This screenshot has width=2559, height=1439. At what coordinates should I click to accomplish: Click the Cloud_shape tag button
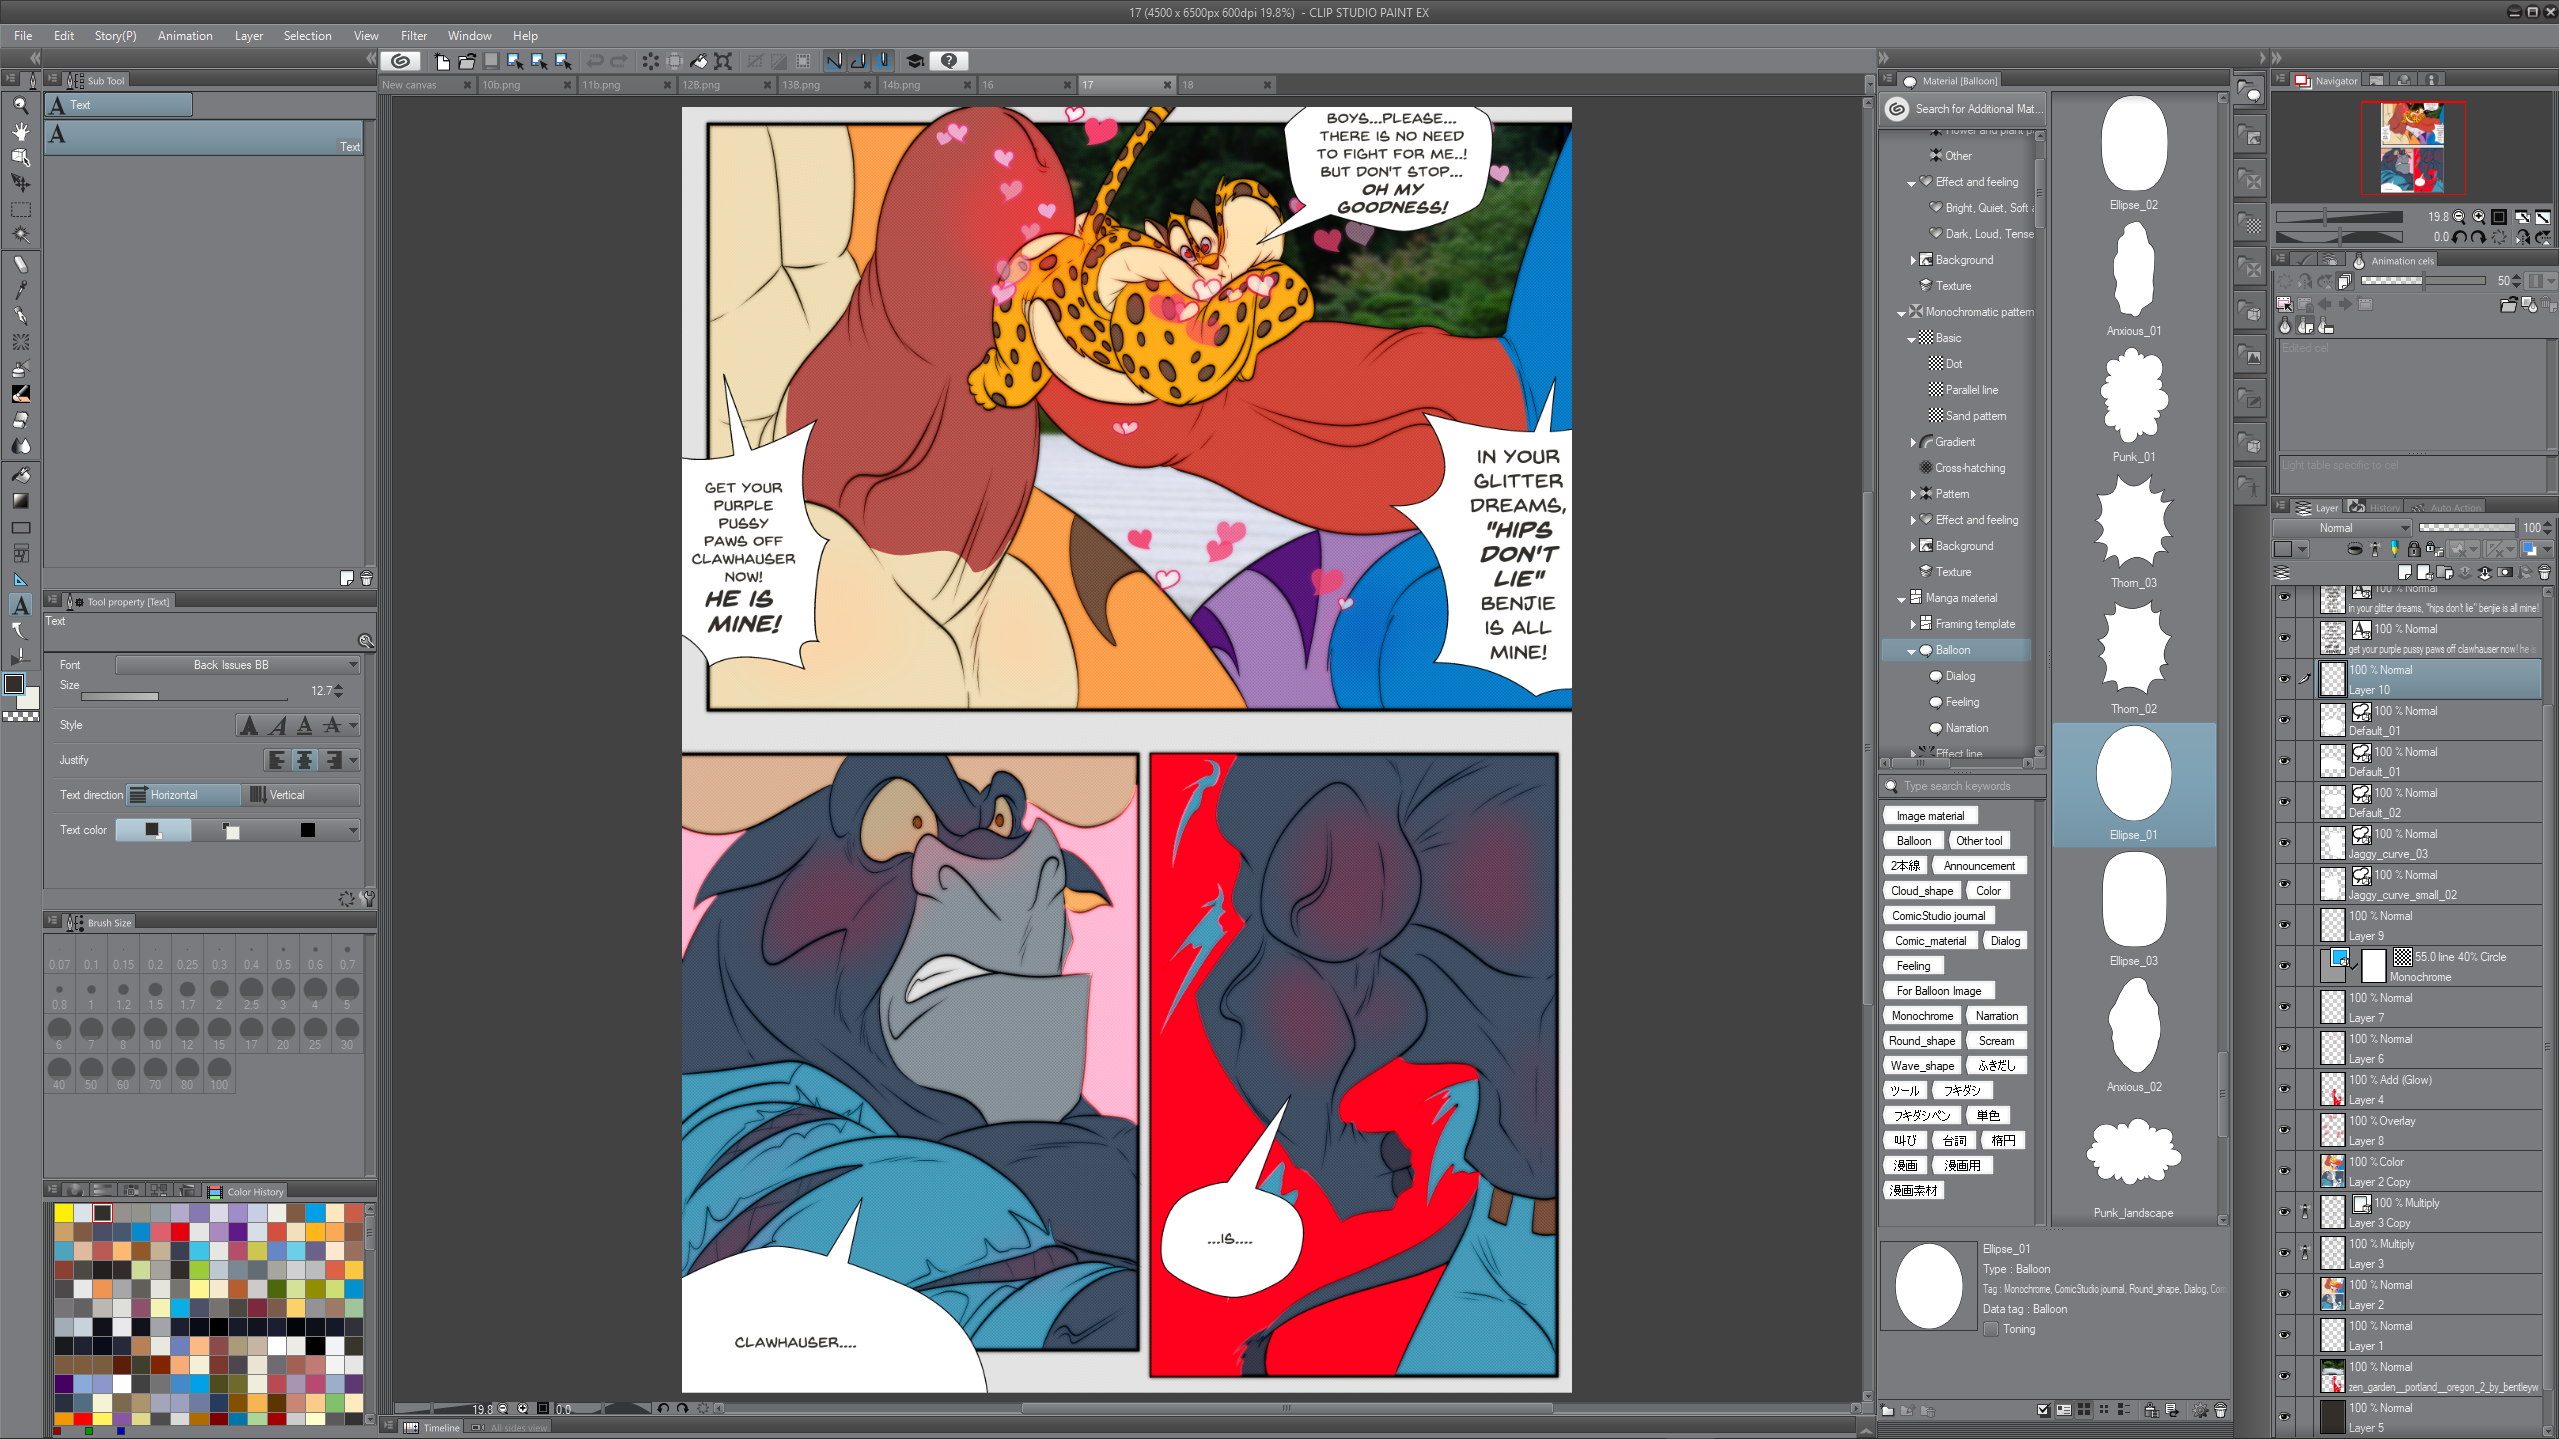[x=1922, y=891]
